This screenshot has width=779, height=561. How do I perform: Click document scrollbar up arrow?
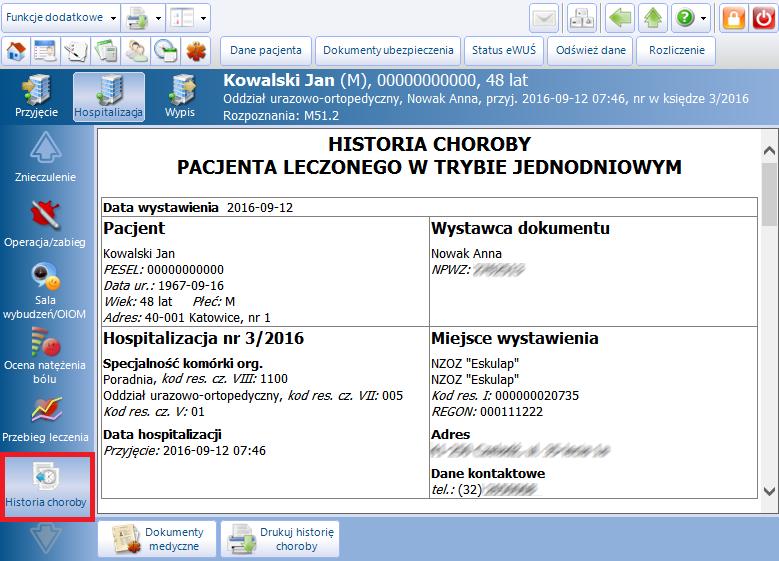(x=769, y=150)
